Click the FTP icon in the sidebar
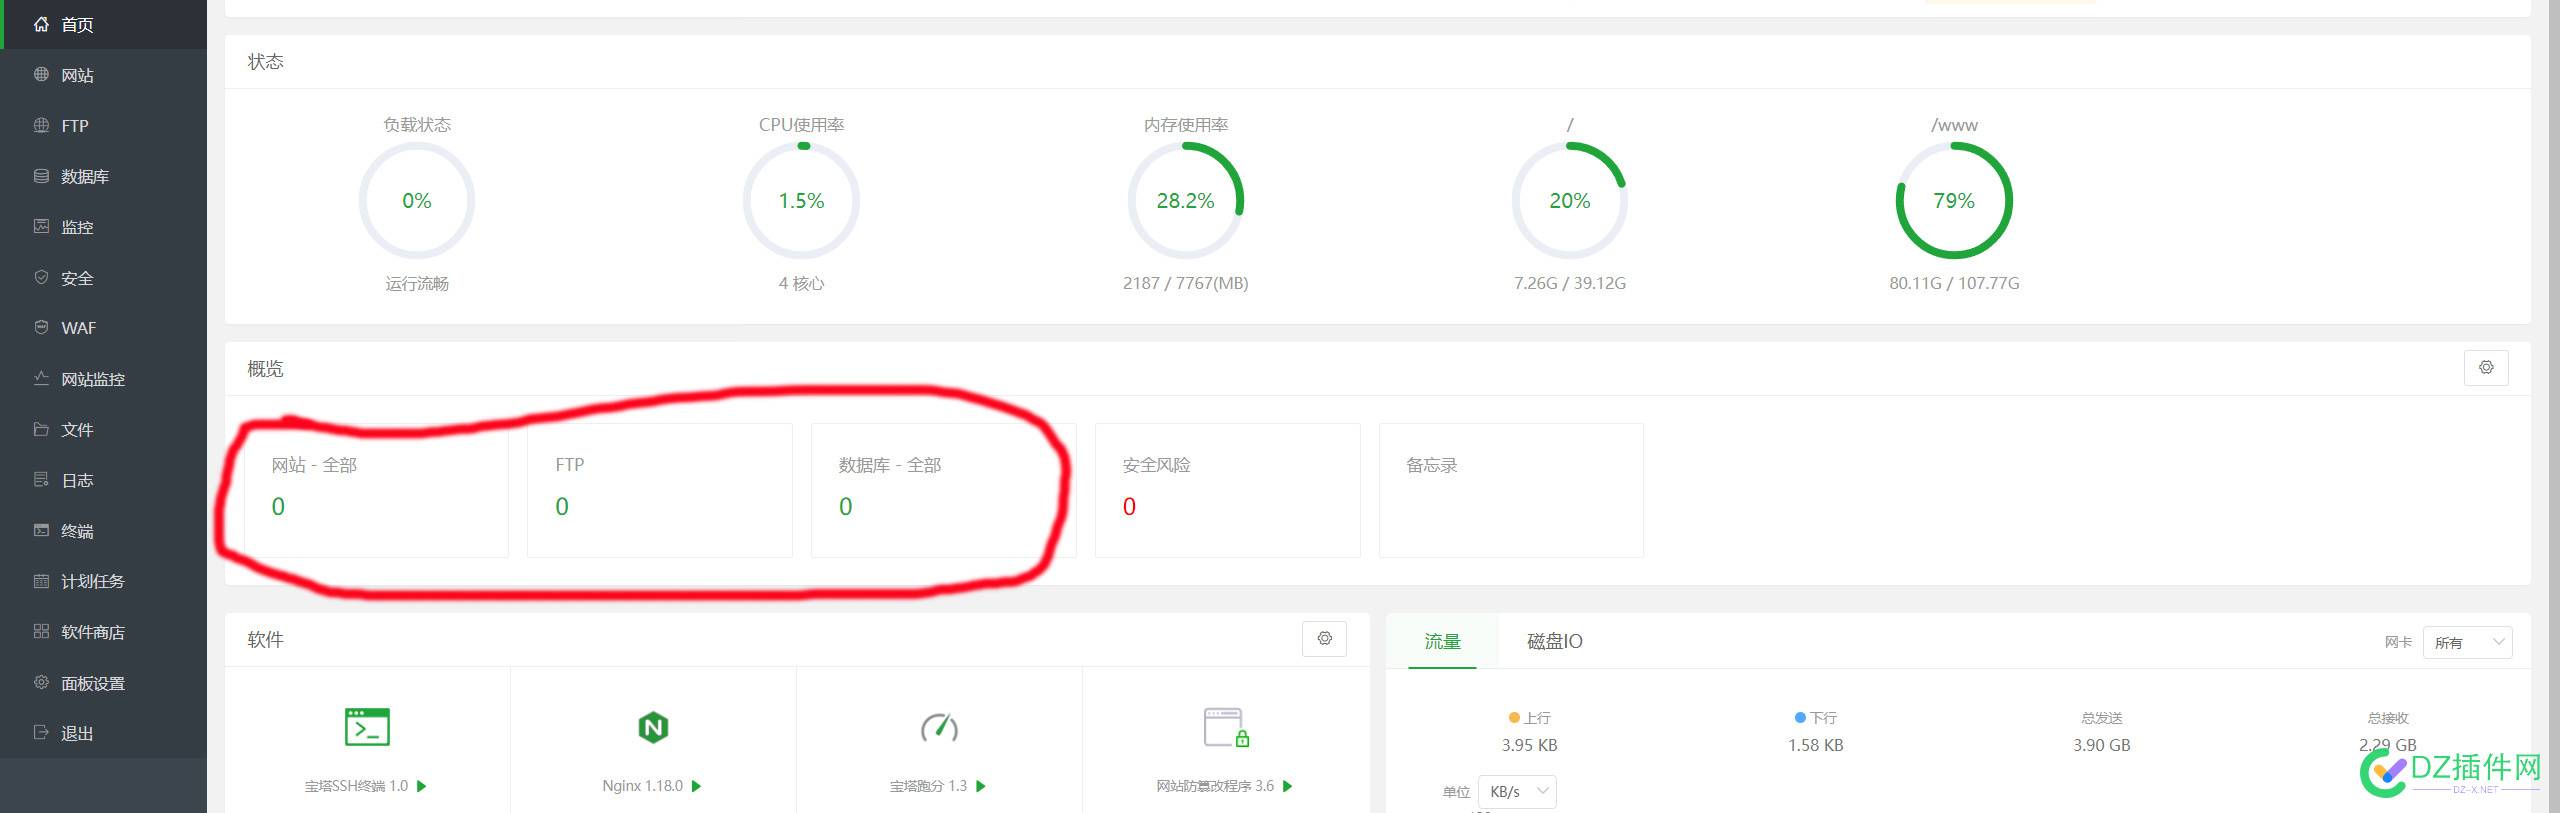 (x=41, y=125)
